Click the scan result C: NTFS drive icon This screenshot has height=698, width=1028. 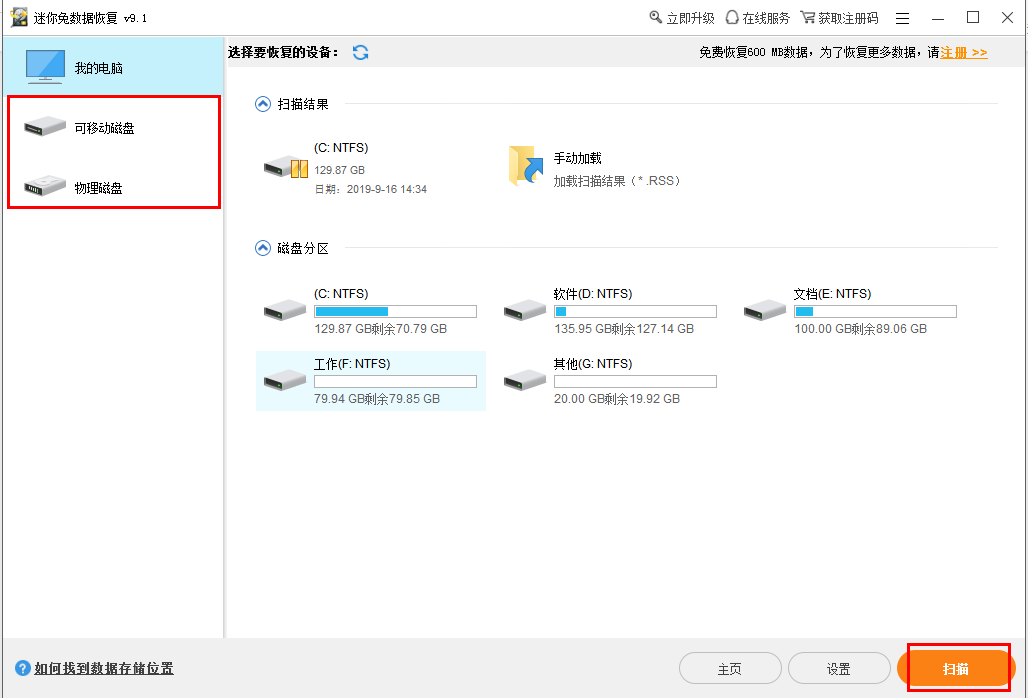click(x=286, y=168)
